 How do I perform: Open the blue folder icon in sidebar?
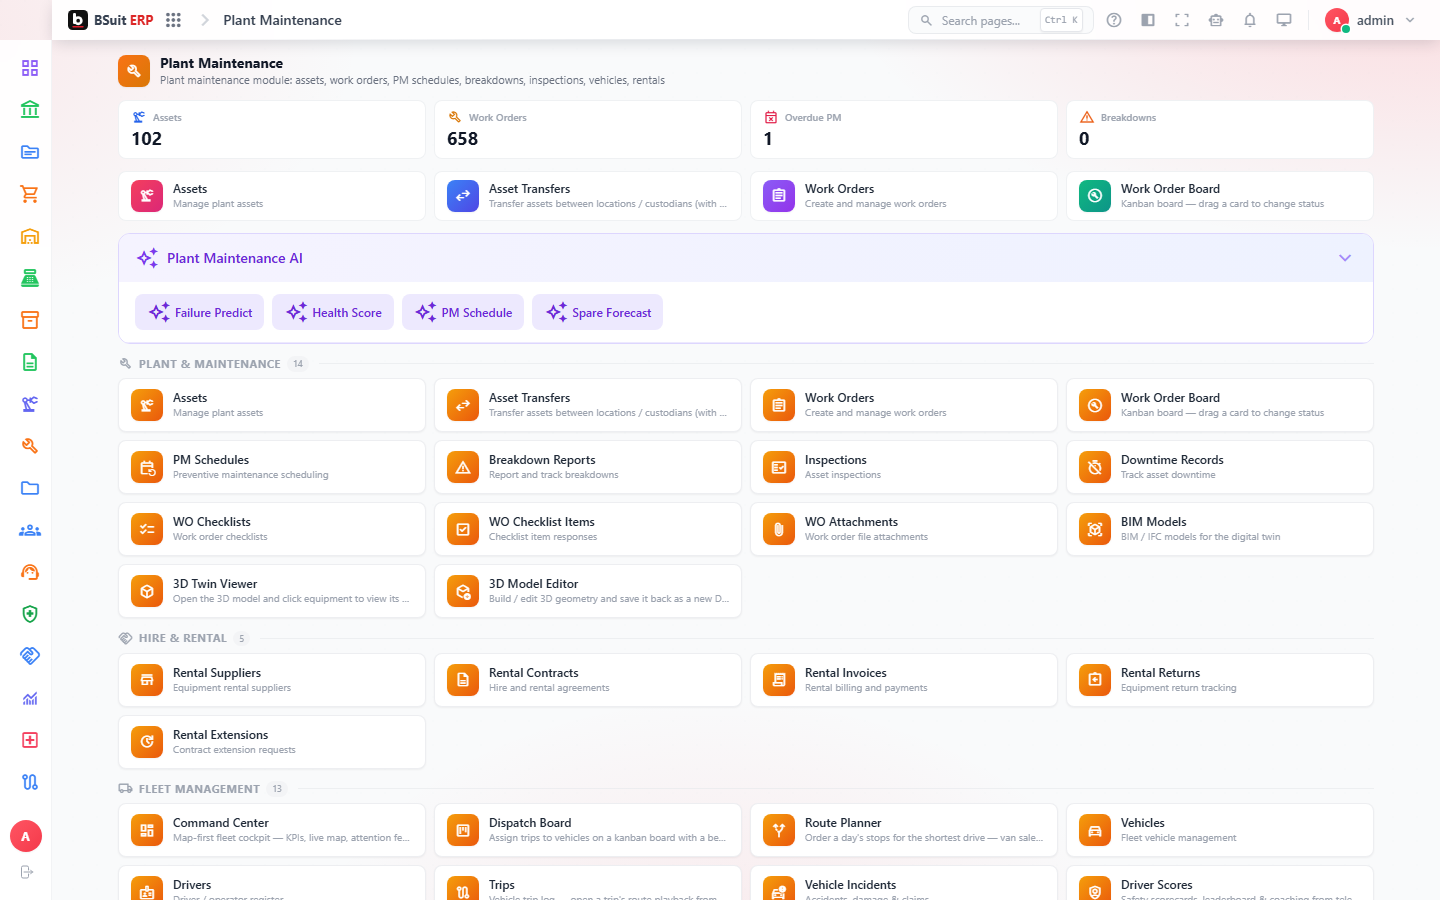30,488
